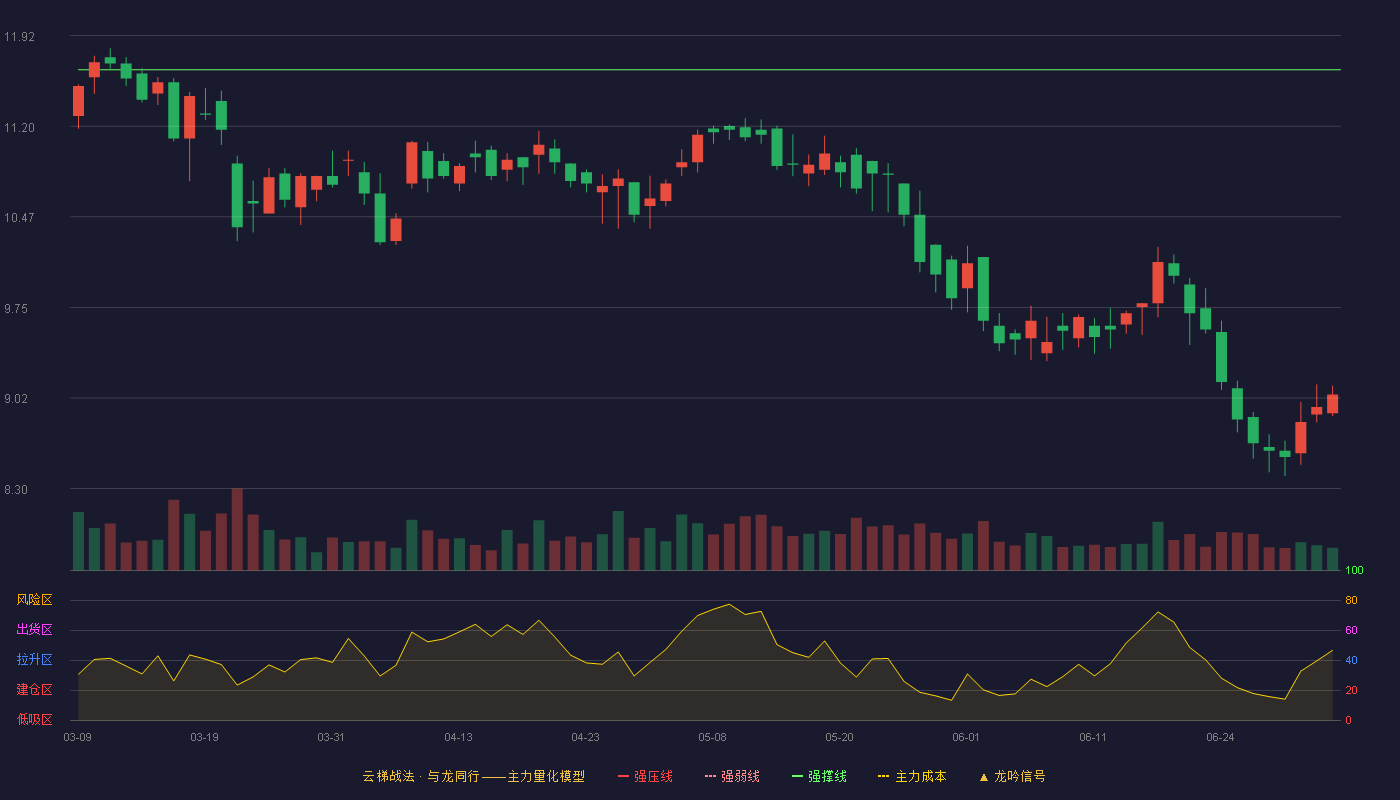The image size is (1400, 800).
Task: Toggle the 主力成本 legend item
Action: tap(912, 776)
